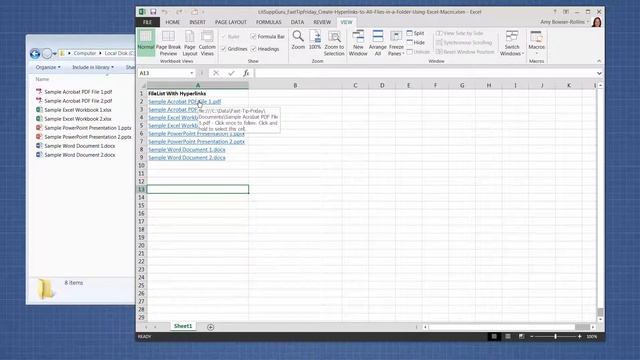Click Back button in Explorer window
The width and height of the screenshot is (640, 360).
(x=35, y=53)
